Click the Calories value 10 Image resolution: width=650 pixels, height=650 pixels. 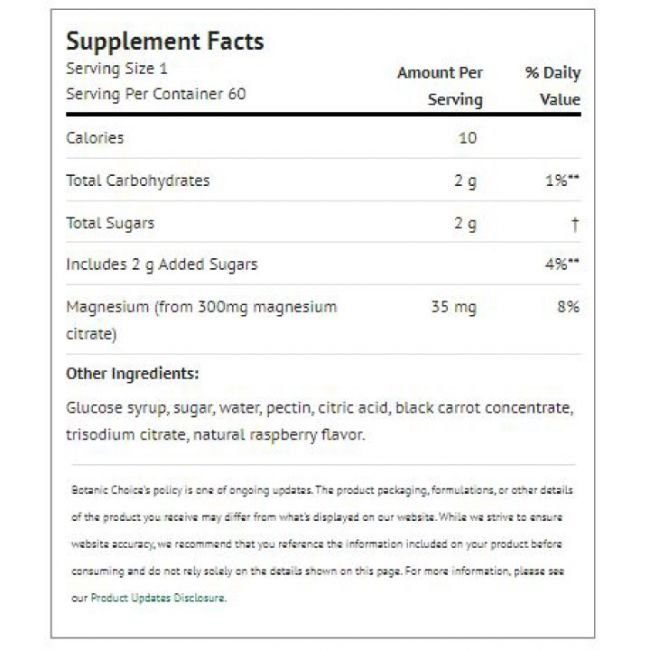(468, 138)
